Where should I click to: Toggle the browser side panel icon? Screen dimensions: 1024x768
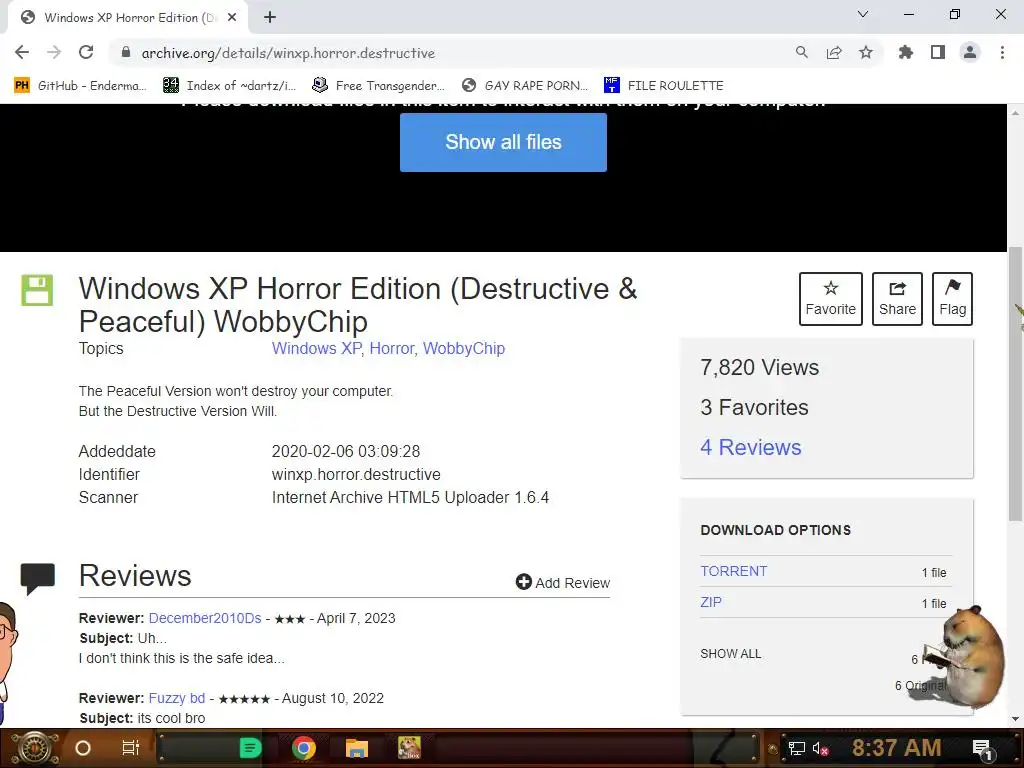pos(938,52)
